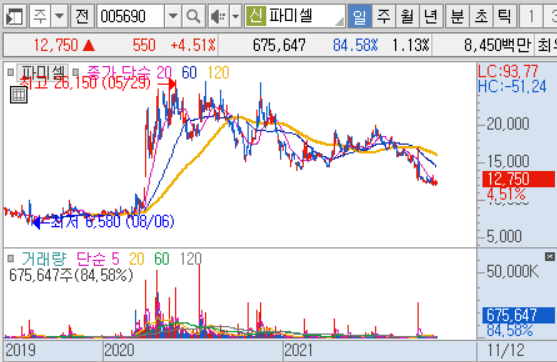Switch to 주 weekly chart tab
The image size is (557, 362).
384,16
